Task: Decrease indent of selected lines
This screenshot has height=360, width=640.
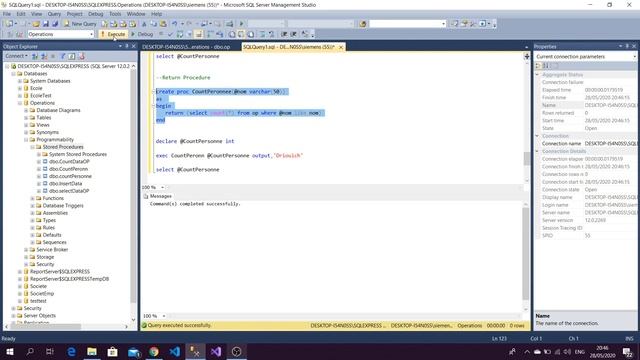Action: point(284,34)
